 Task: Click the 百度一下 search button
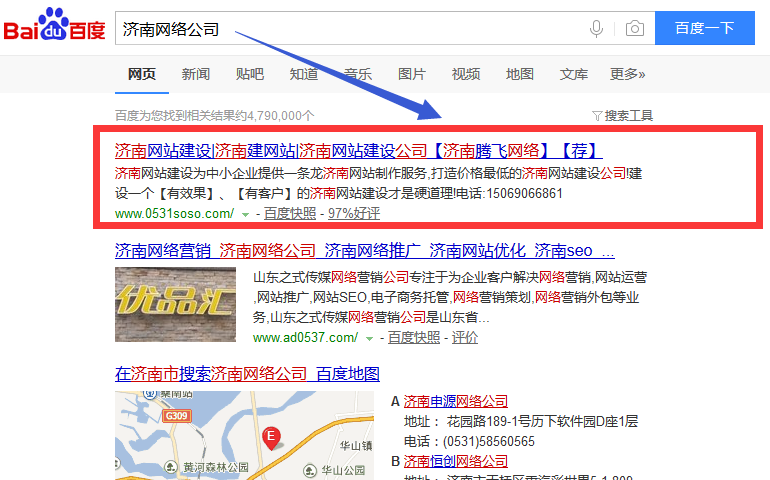[705, 28]
